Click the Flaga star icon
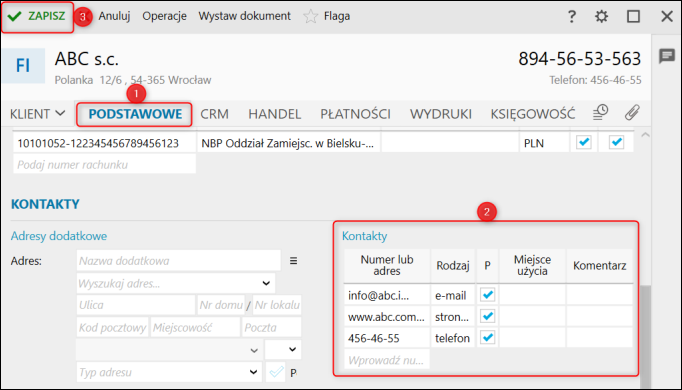Screen dimensions: 682x390 coord(311,17)
